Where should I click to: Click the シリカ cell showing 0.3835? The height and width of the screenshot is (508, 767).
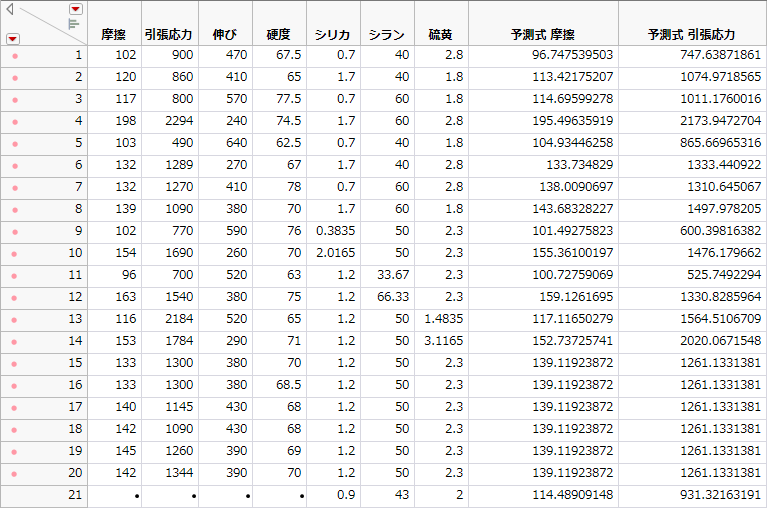pos(336,231)
